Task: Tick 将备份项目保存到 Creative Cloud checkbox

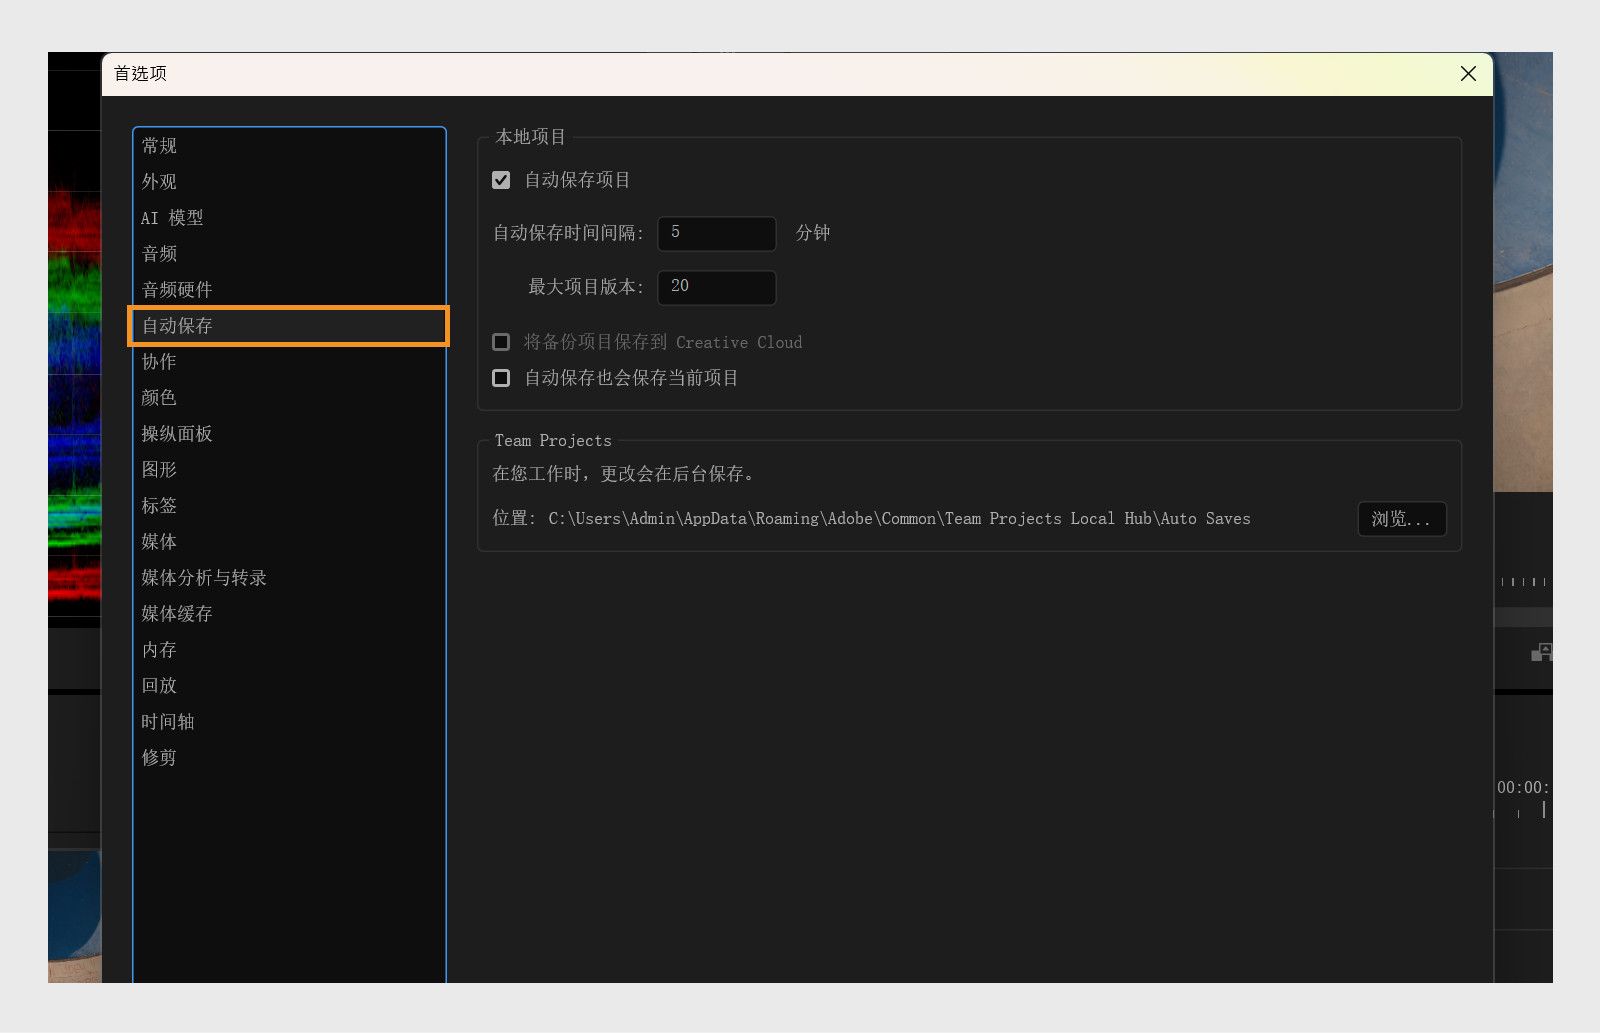Action: [x=501, y=342]
